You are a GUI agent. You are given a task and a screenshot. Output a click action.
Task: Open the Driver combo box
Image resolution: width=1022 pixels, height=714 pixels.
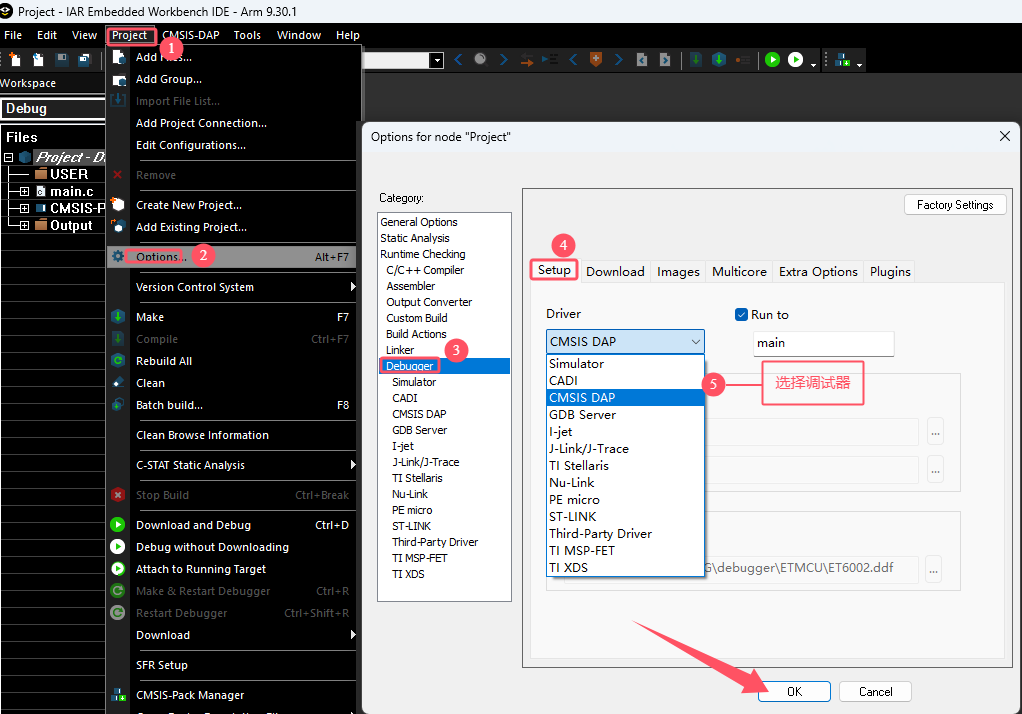[625, 342]
